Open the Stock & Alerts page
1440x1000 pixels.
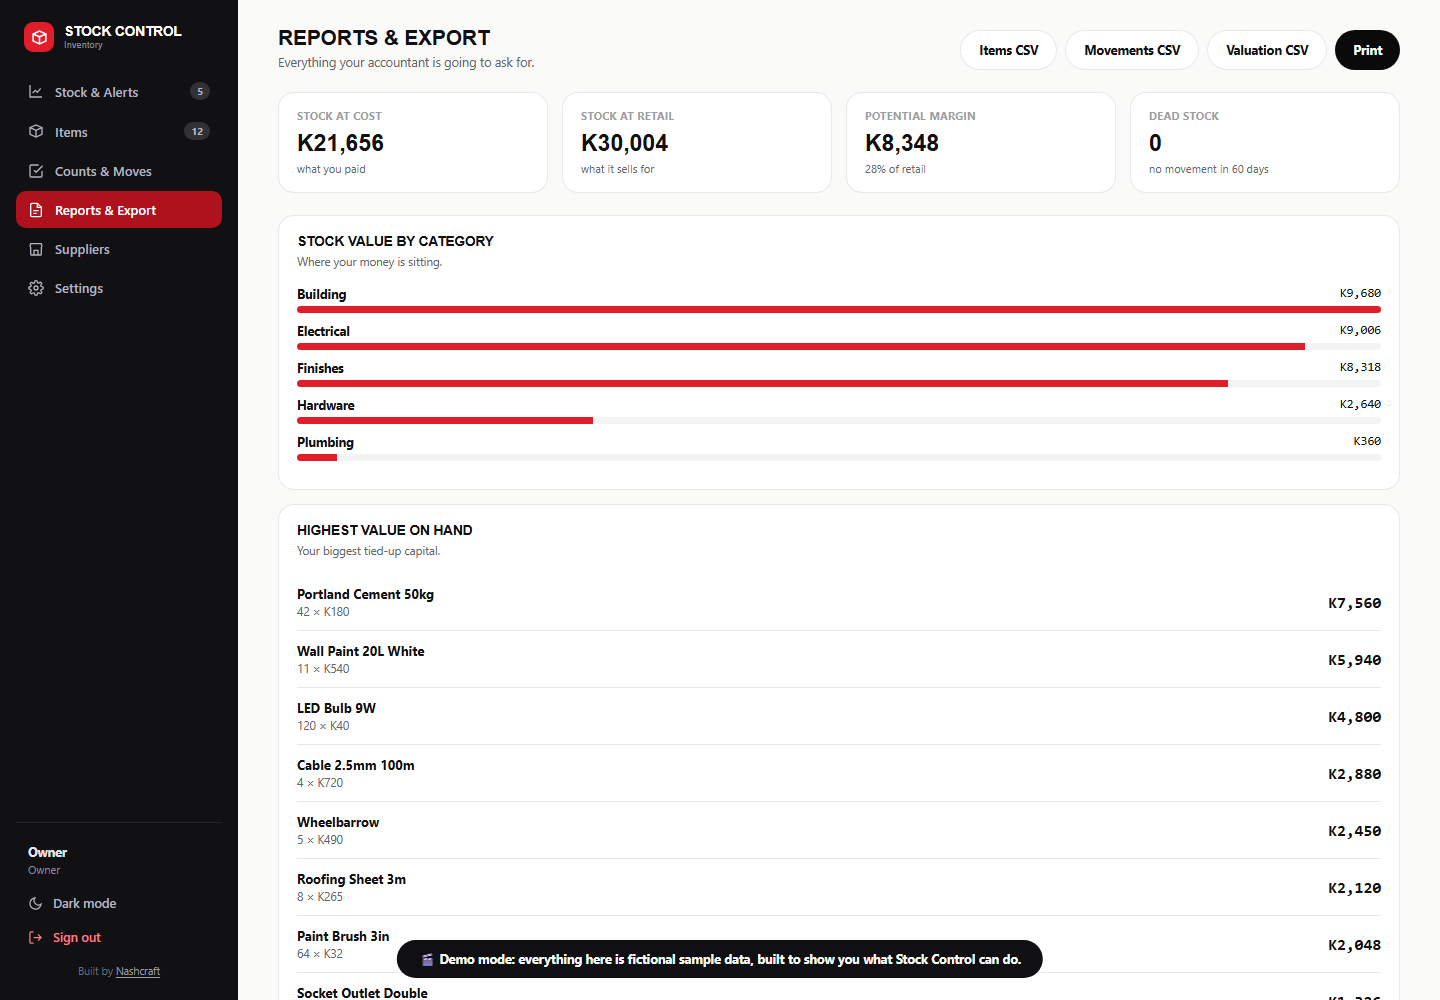click(119, 92)
